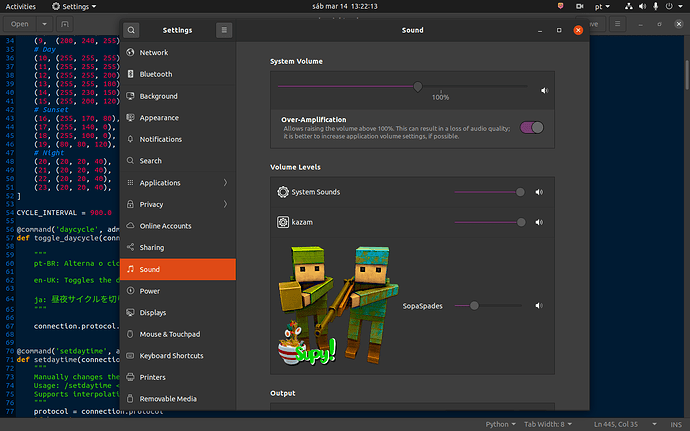Open Bluetooth settings panel
690x431 pixels.
point(156,74)
